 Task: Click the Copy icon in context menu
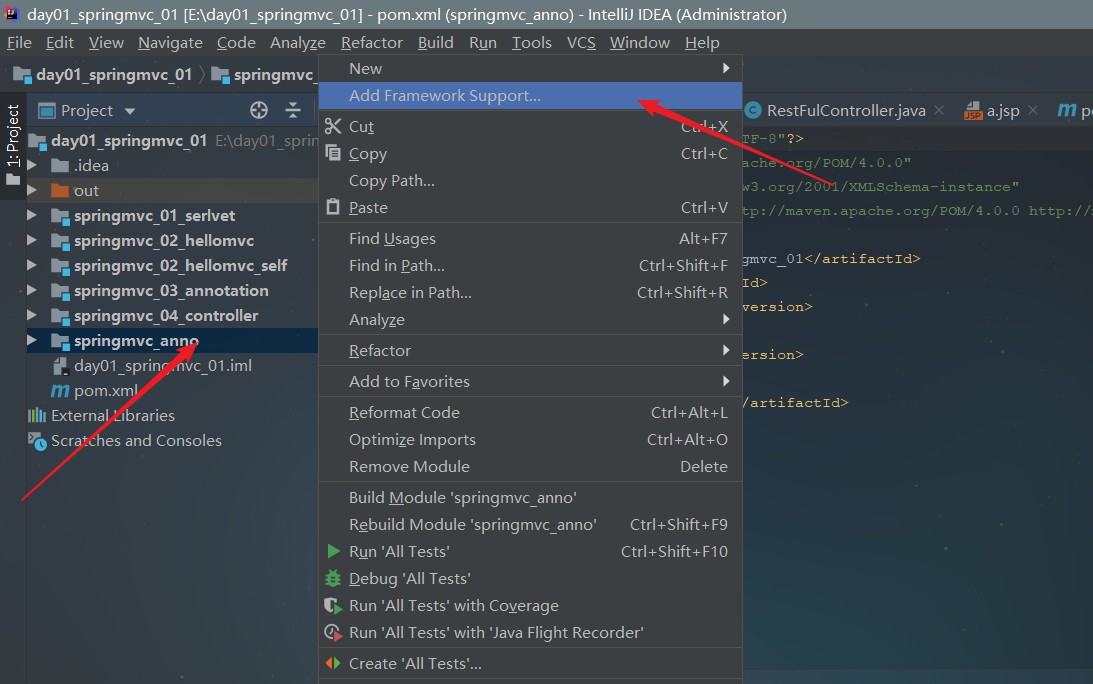(333, 153)
